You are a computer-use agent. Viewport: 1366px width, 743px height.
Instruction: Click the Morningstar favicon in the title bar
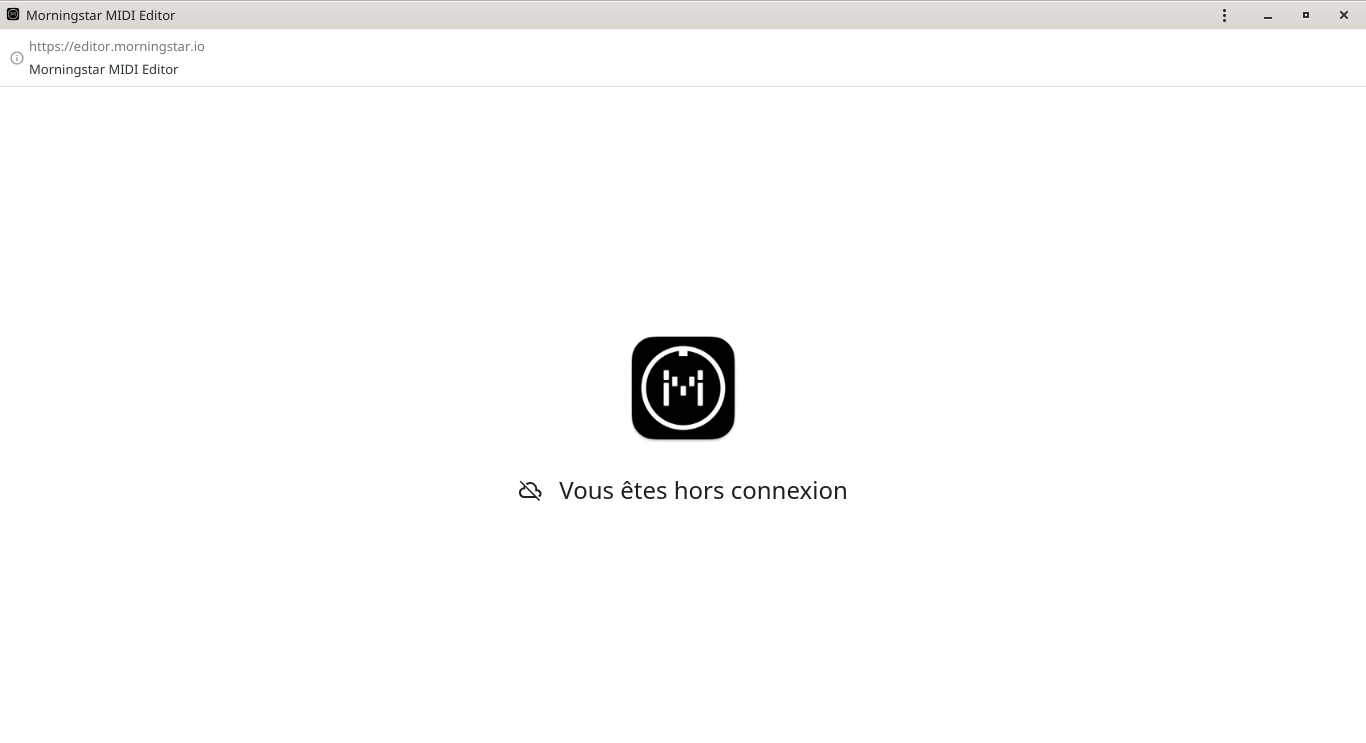point(13,15)
